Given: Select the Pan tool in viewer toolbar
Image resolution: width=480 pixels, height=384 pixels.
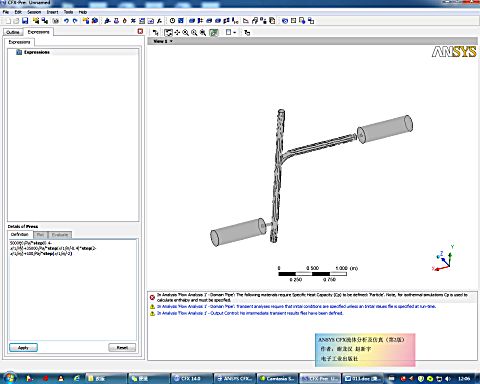Looking at the screenshot, I should (x=177, y=32).
